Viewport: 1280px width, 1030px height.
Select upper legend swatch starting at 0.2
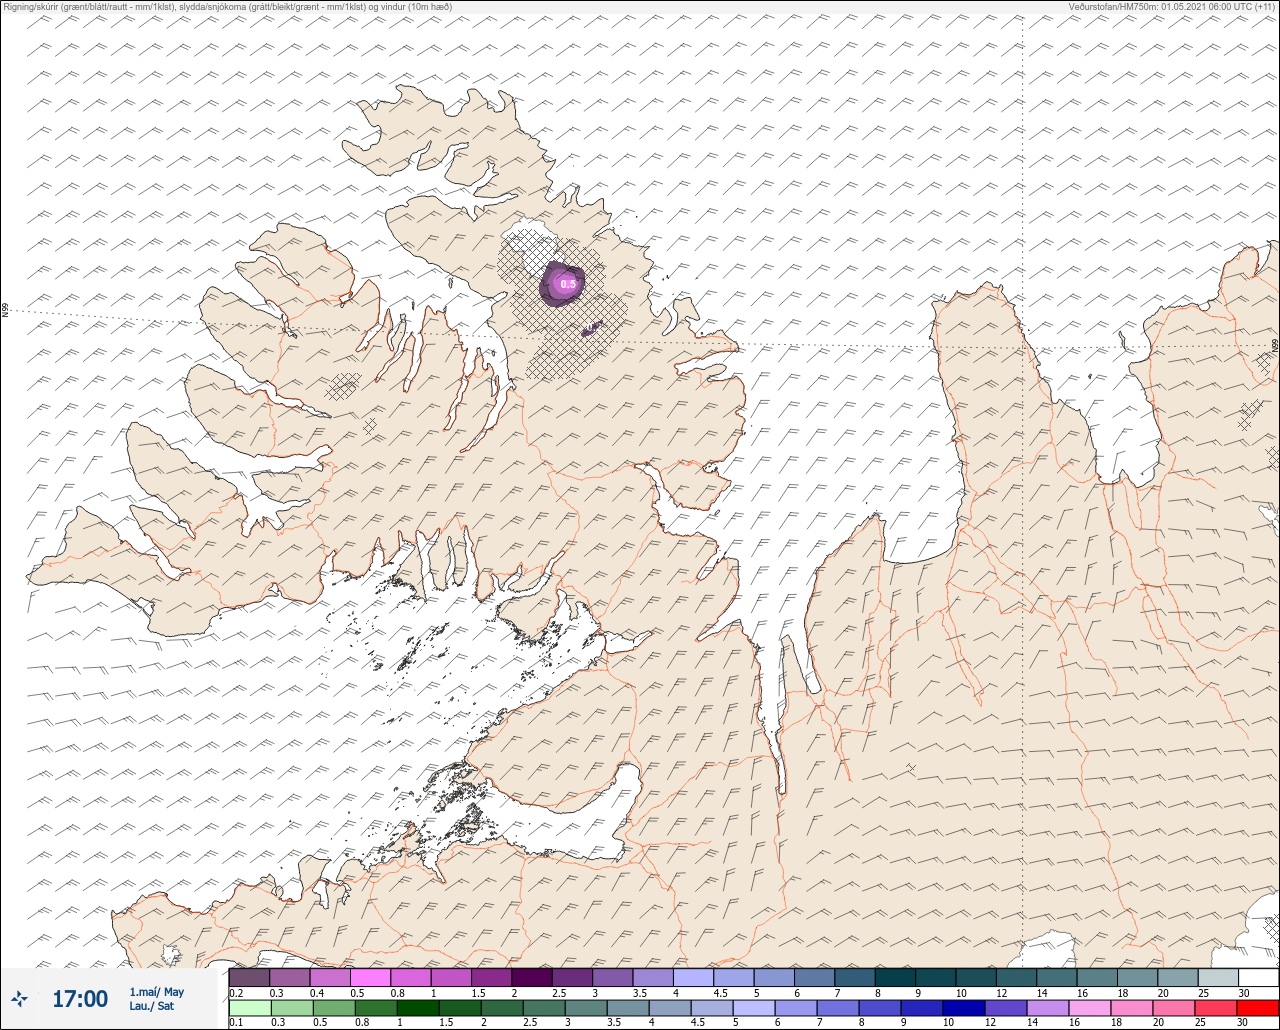click(249, 977)
